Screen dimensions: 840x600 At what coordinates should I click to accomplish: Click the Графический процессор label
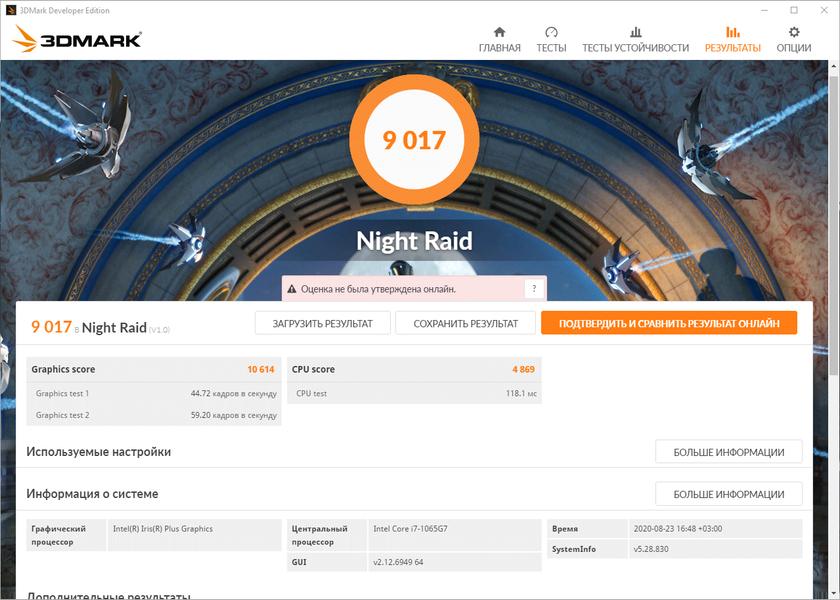pos(66,535)
